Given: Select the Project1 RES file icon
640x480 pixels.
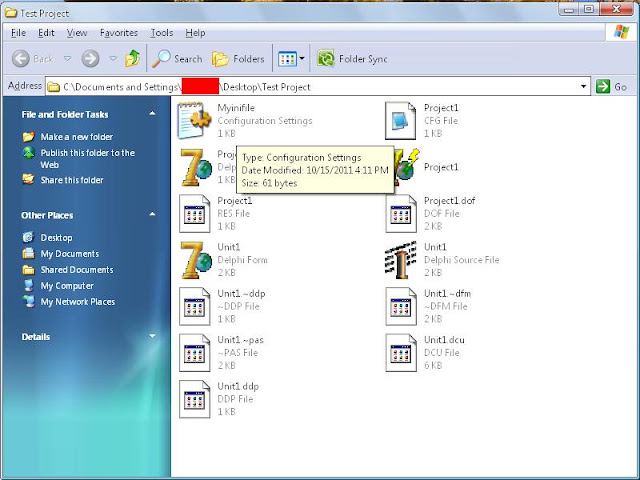Looking at the screenshot, I should click(194, 213).
